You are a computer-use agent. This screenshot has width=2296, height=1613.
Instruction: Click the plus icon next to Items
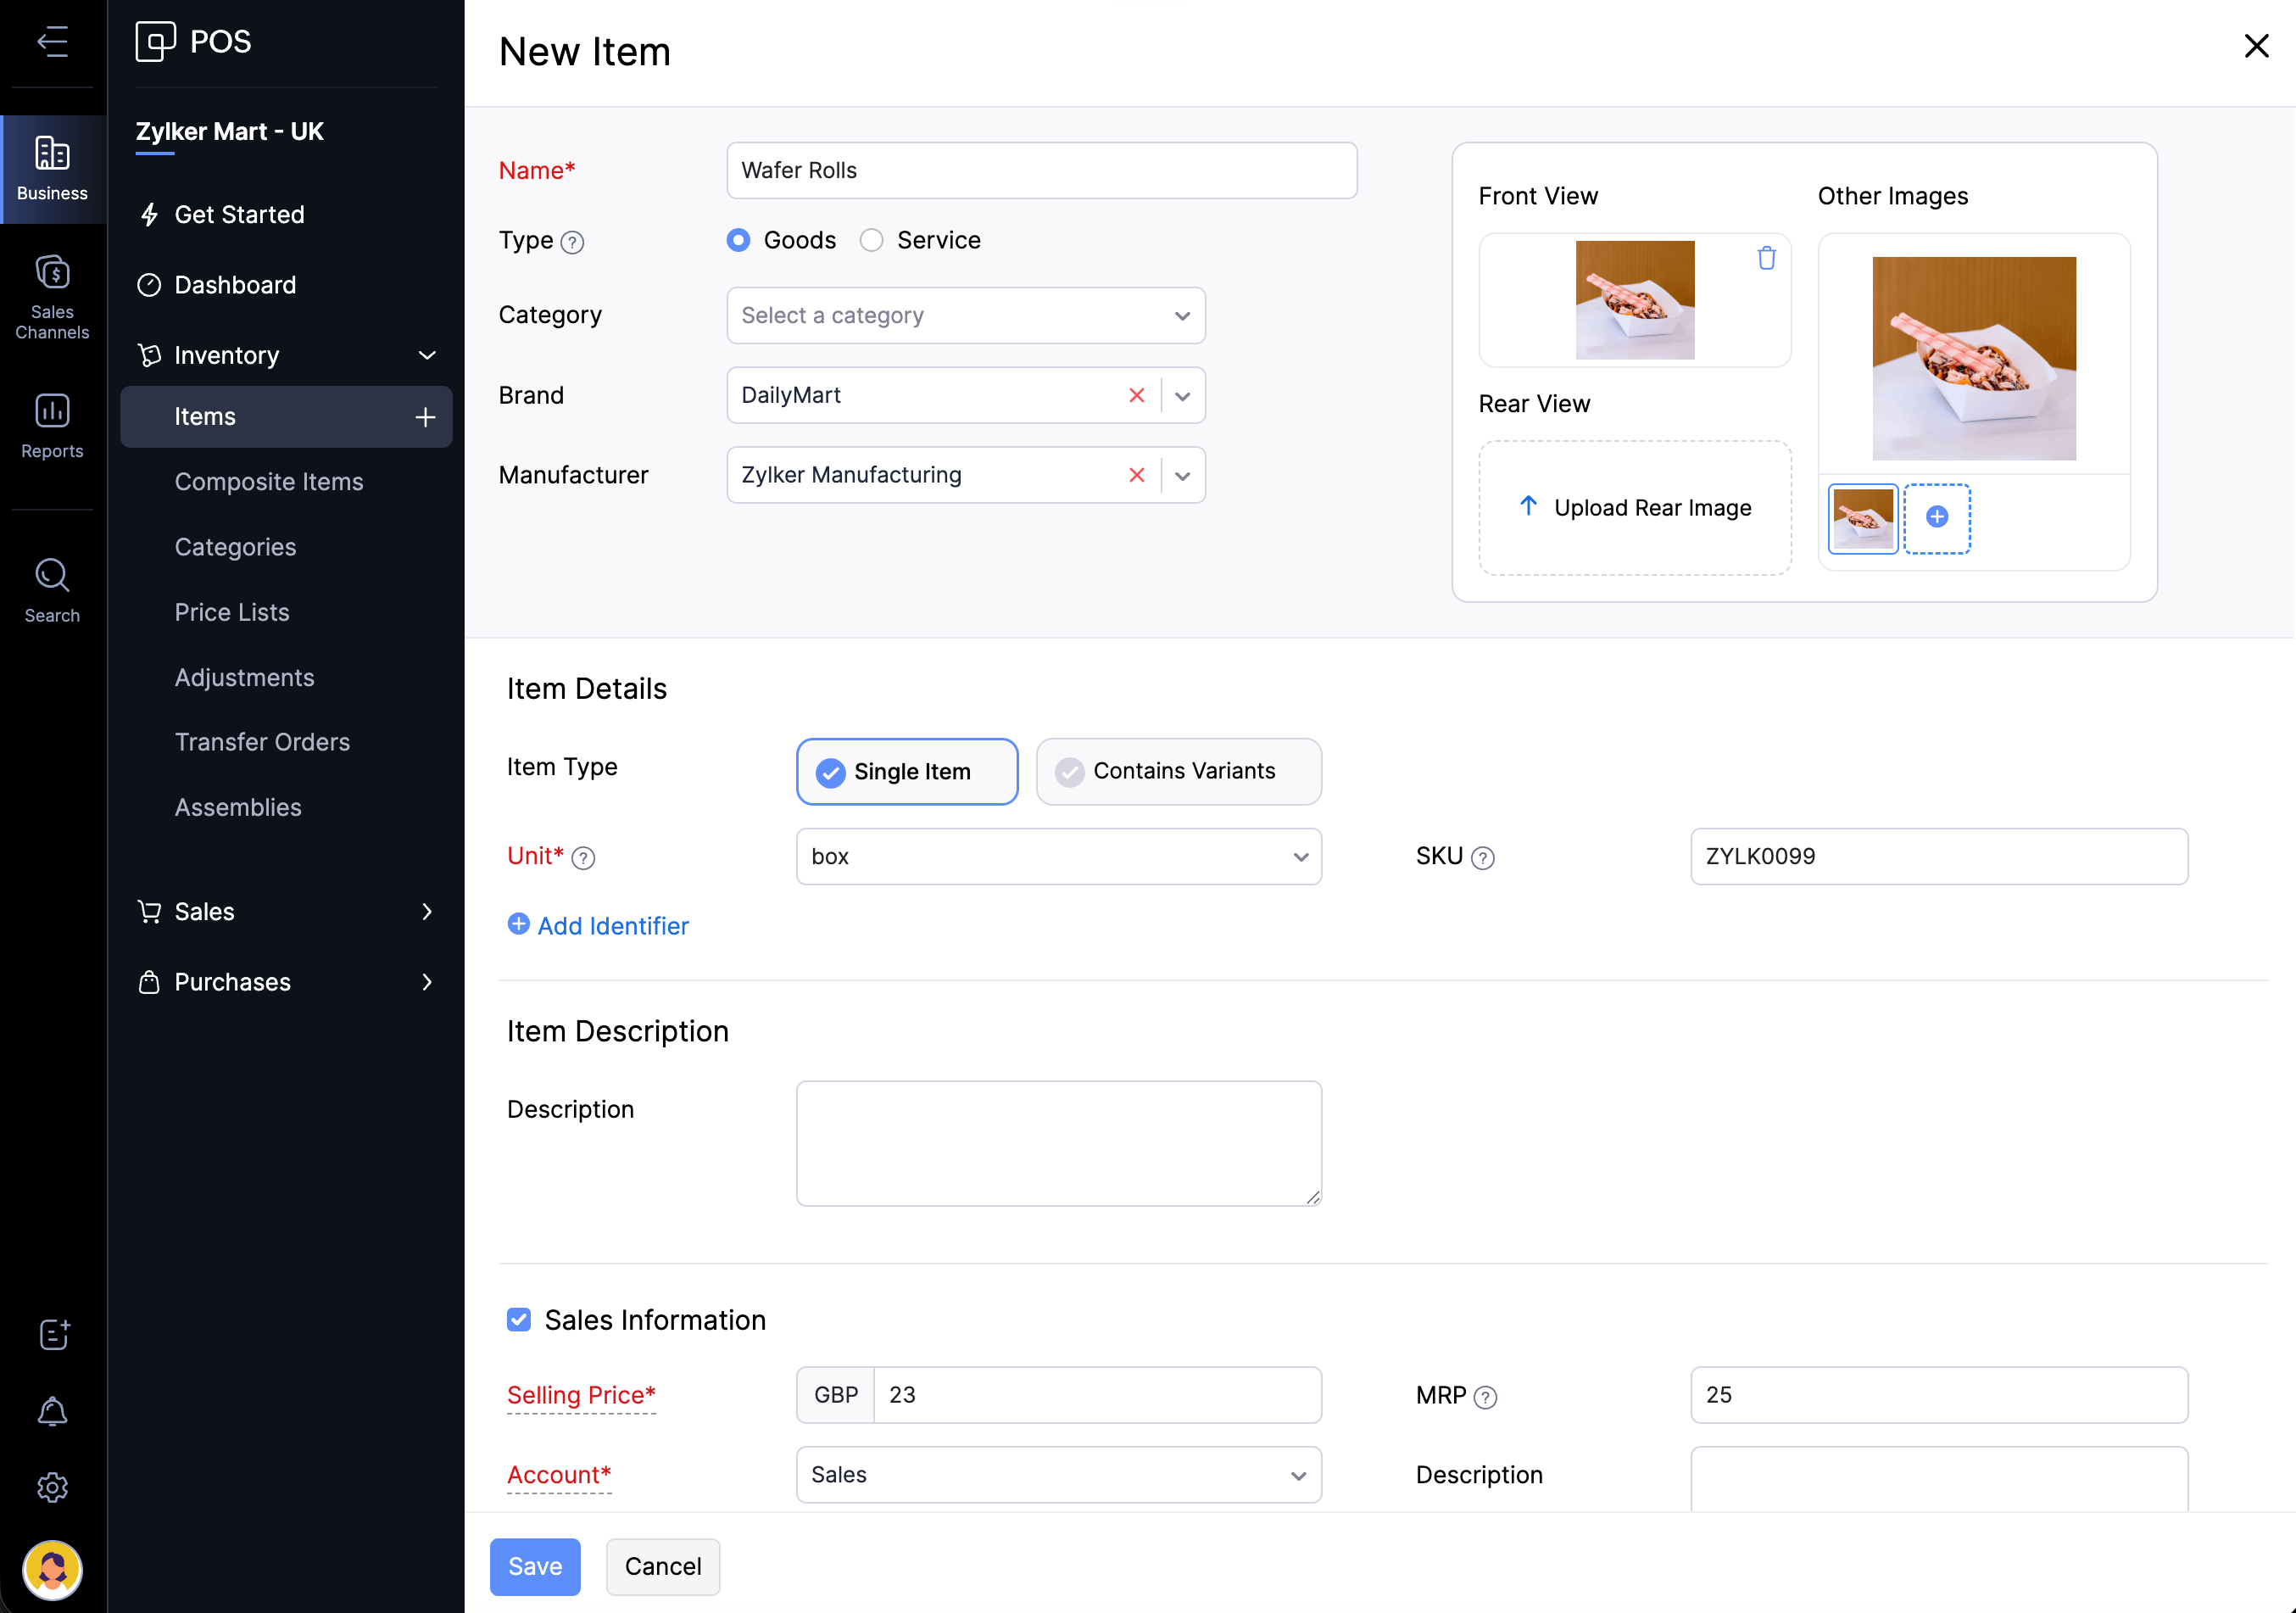pyautogui.click(x=425, y=417)
